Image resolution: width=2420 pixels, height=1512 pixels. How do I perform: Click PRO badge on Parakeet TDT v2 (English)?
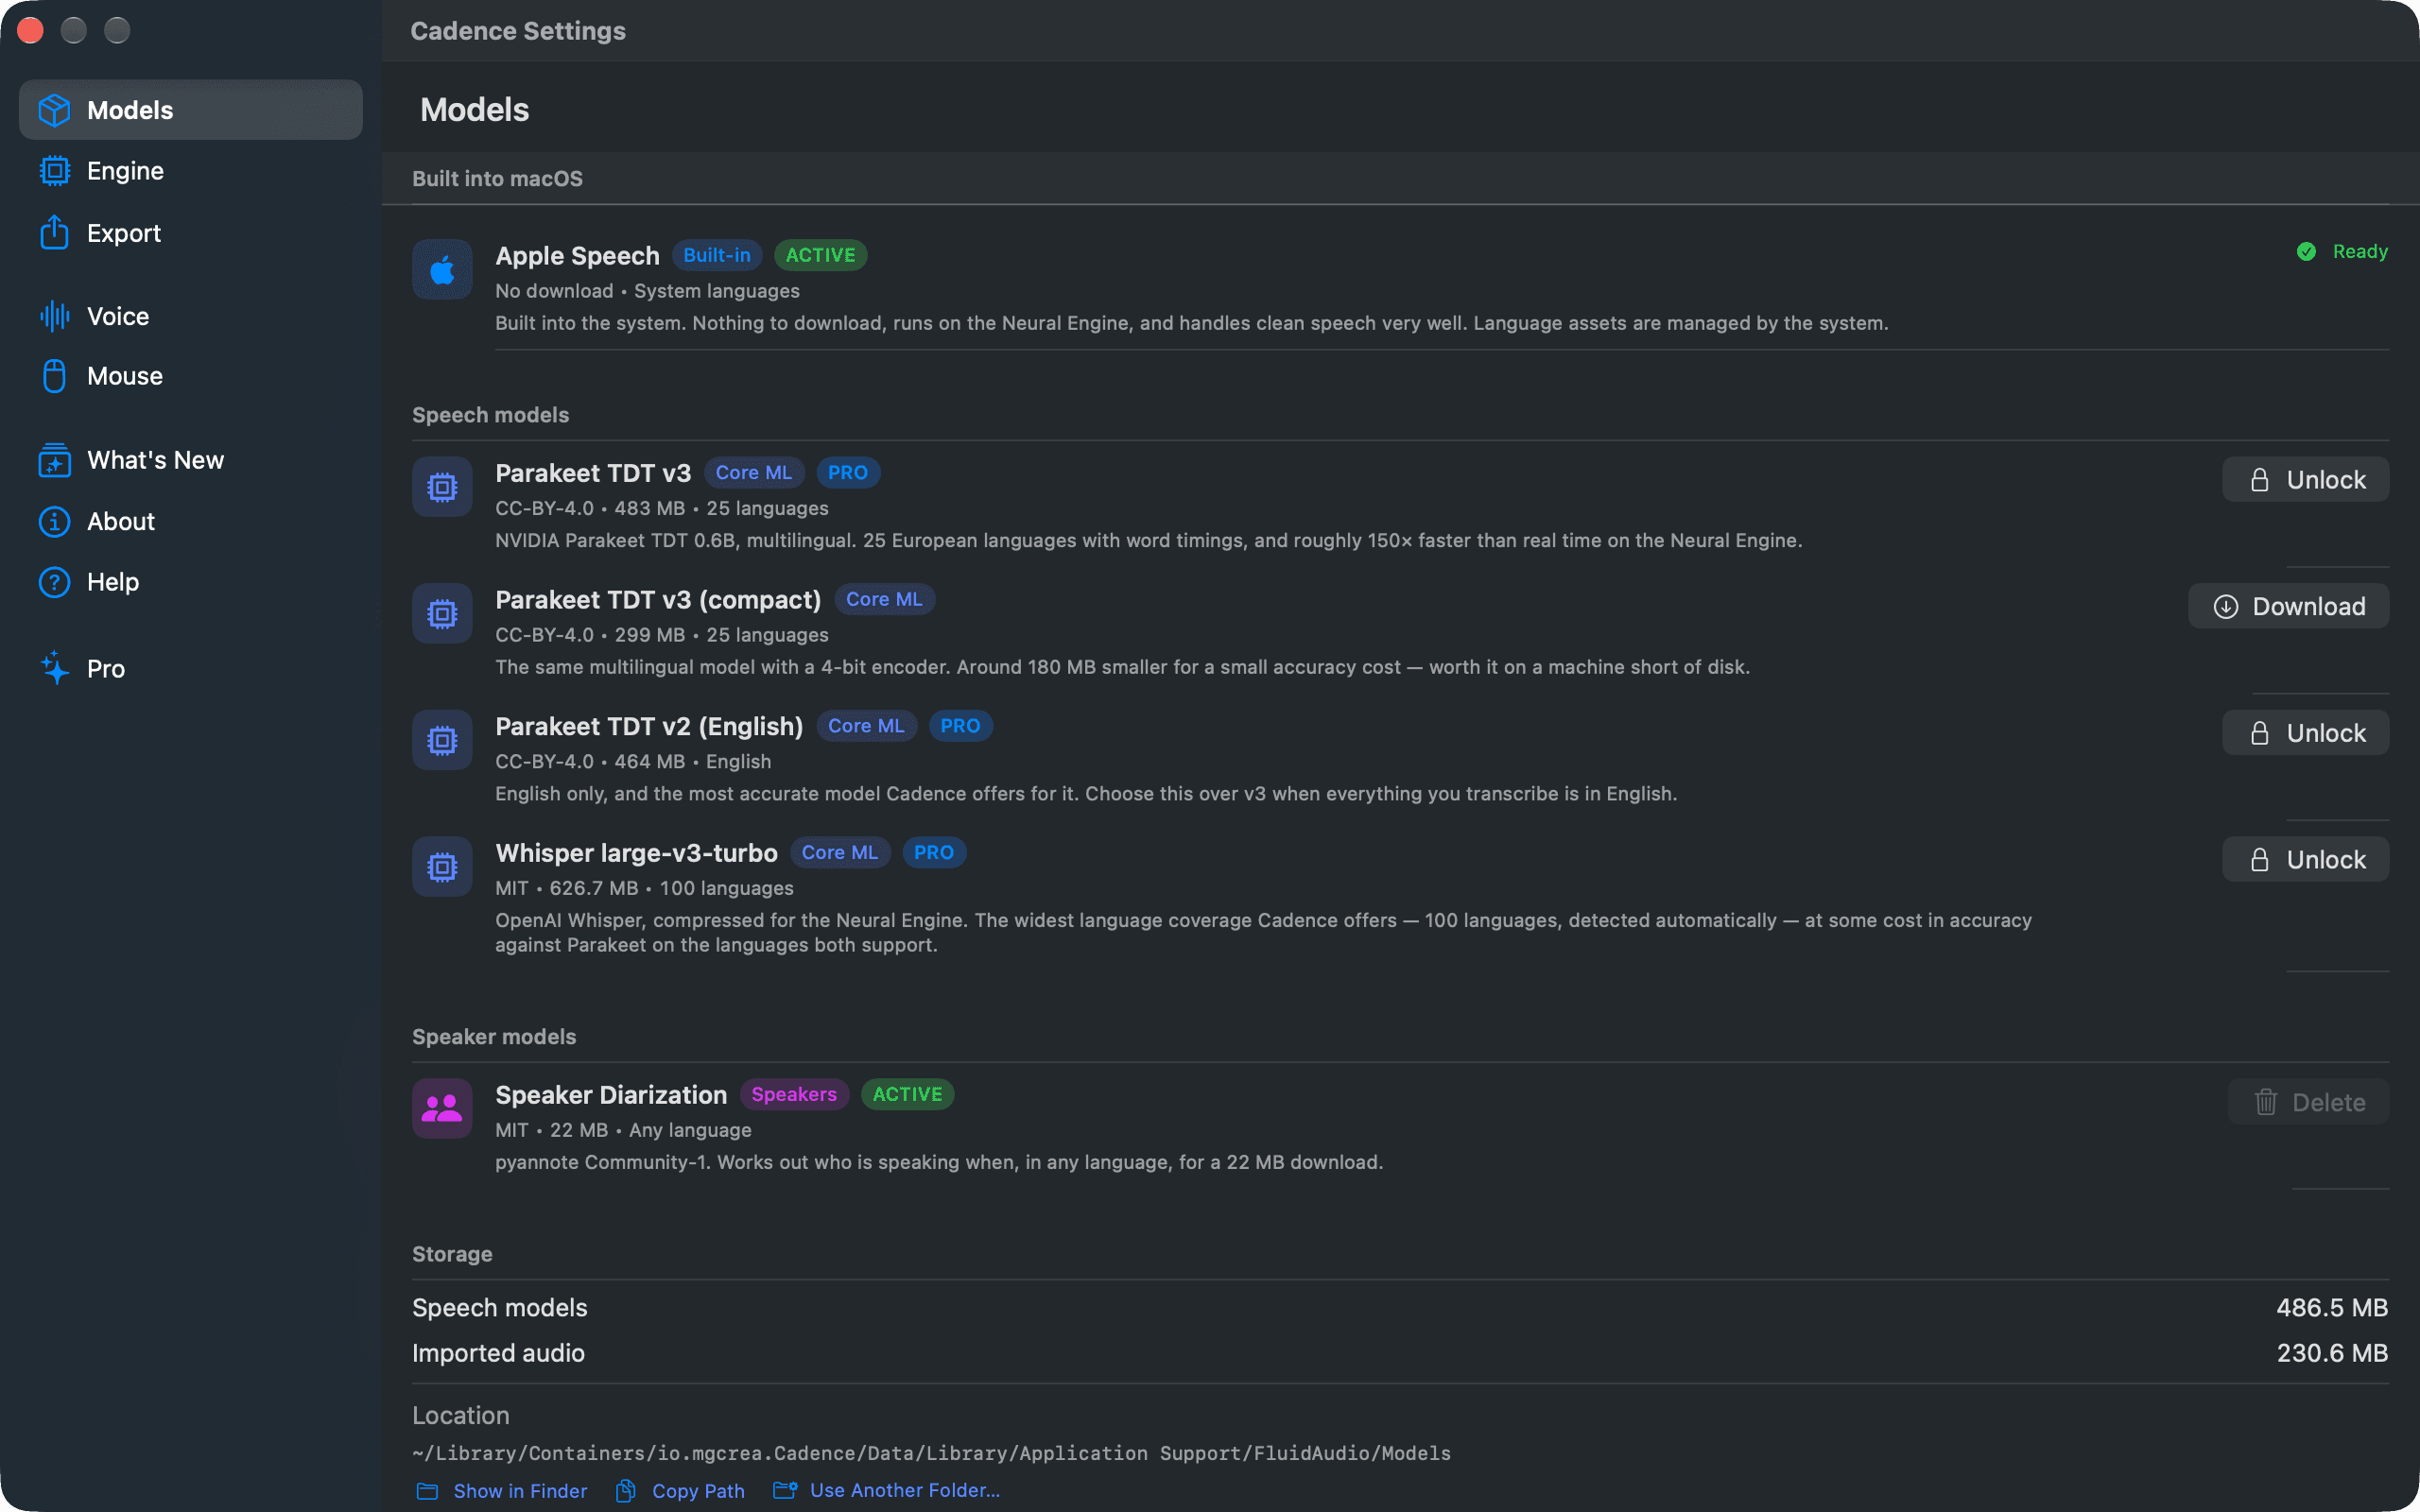coord(960,726)
